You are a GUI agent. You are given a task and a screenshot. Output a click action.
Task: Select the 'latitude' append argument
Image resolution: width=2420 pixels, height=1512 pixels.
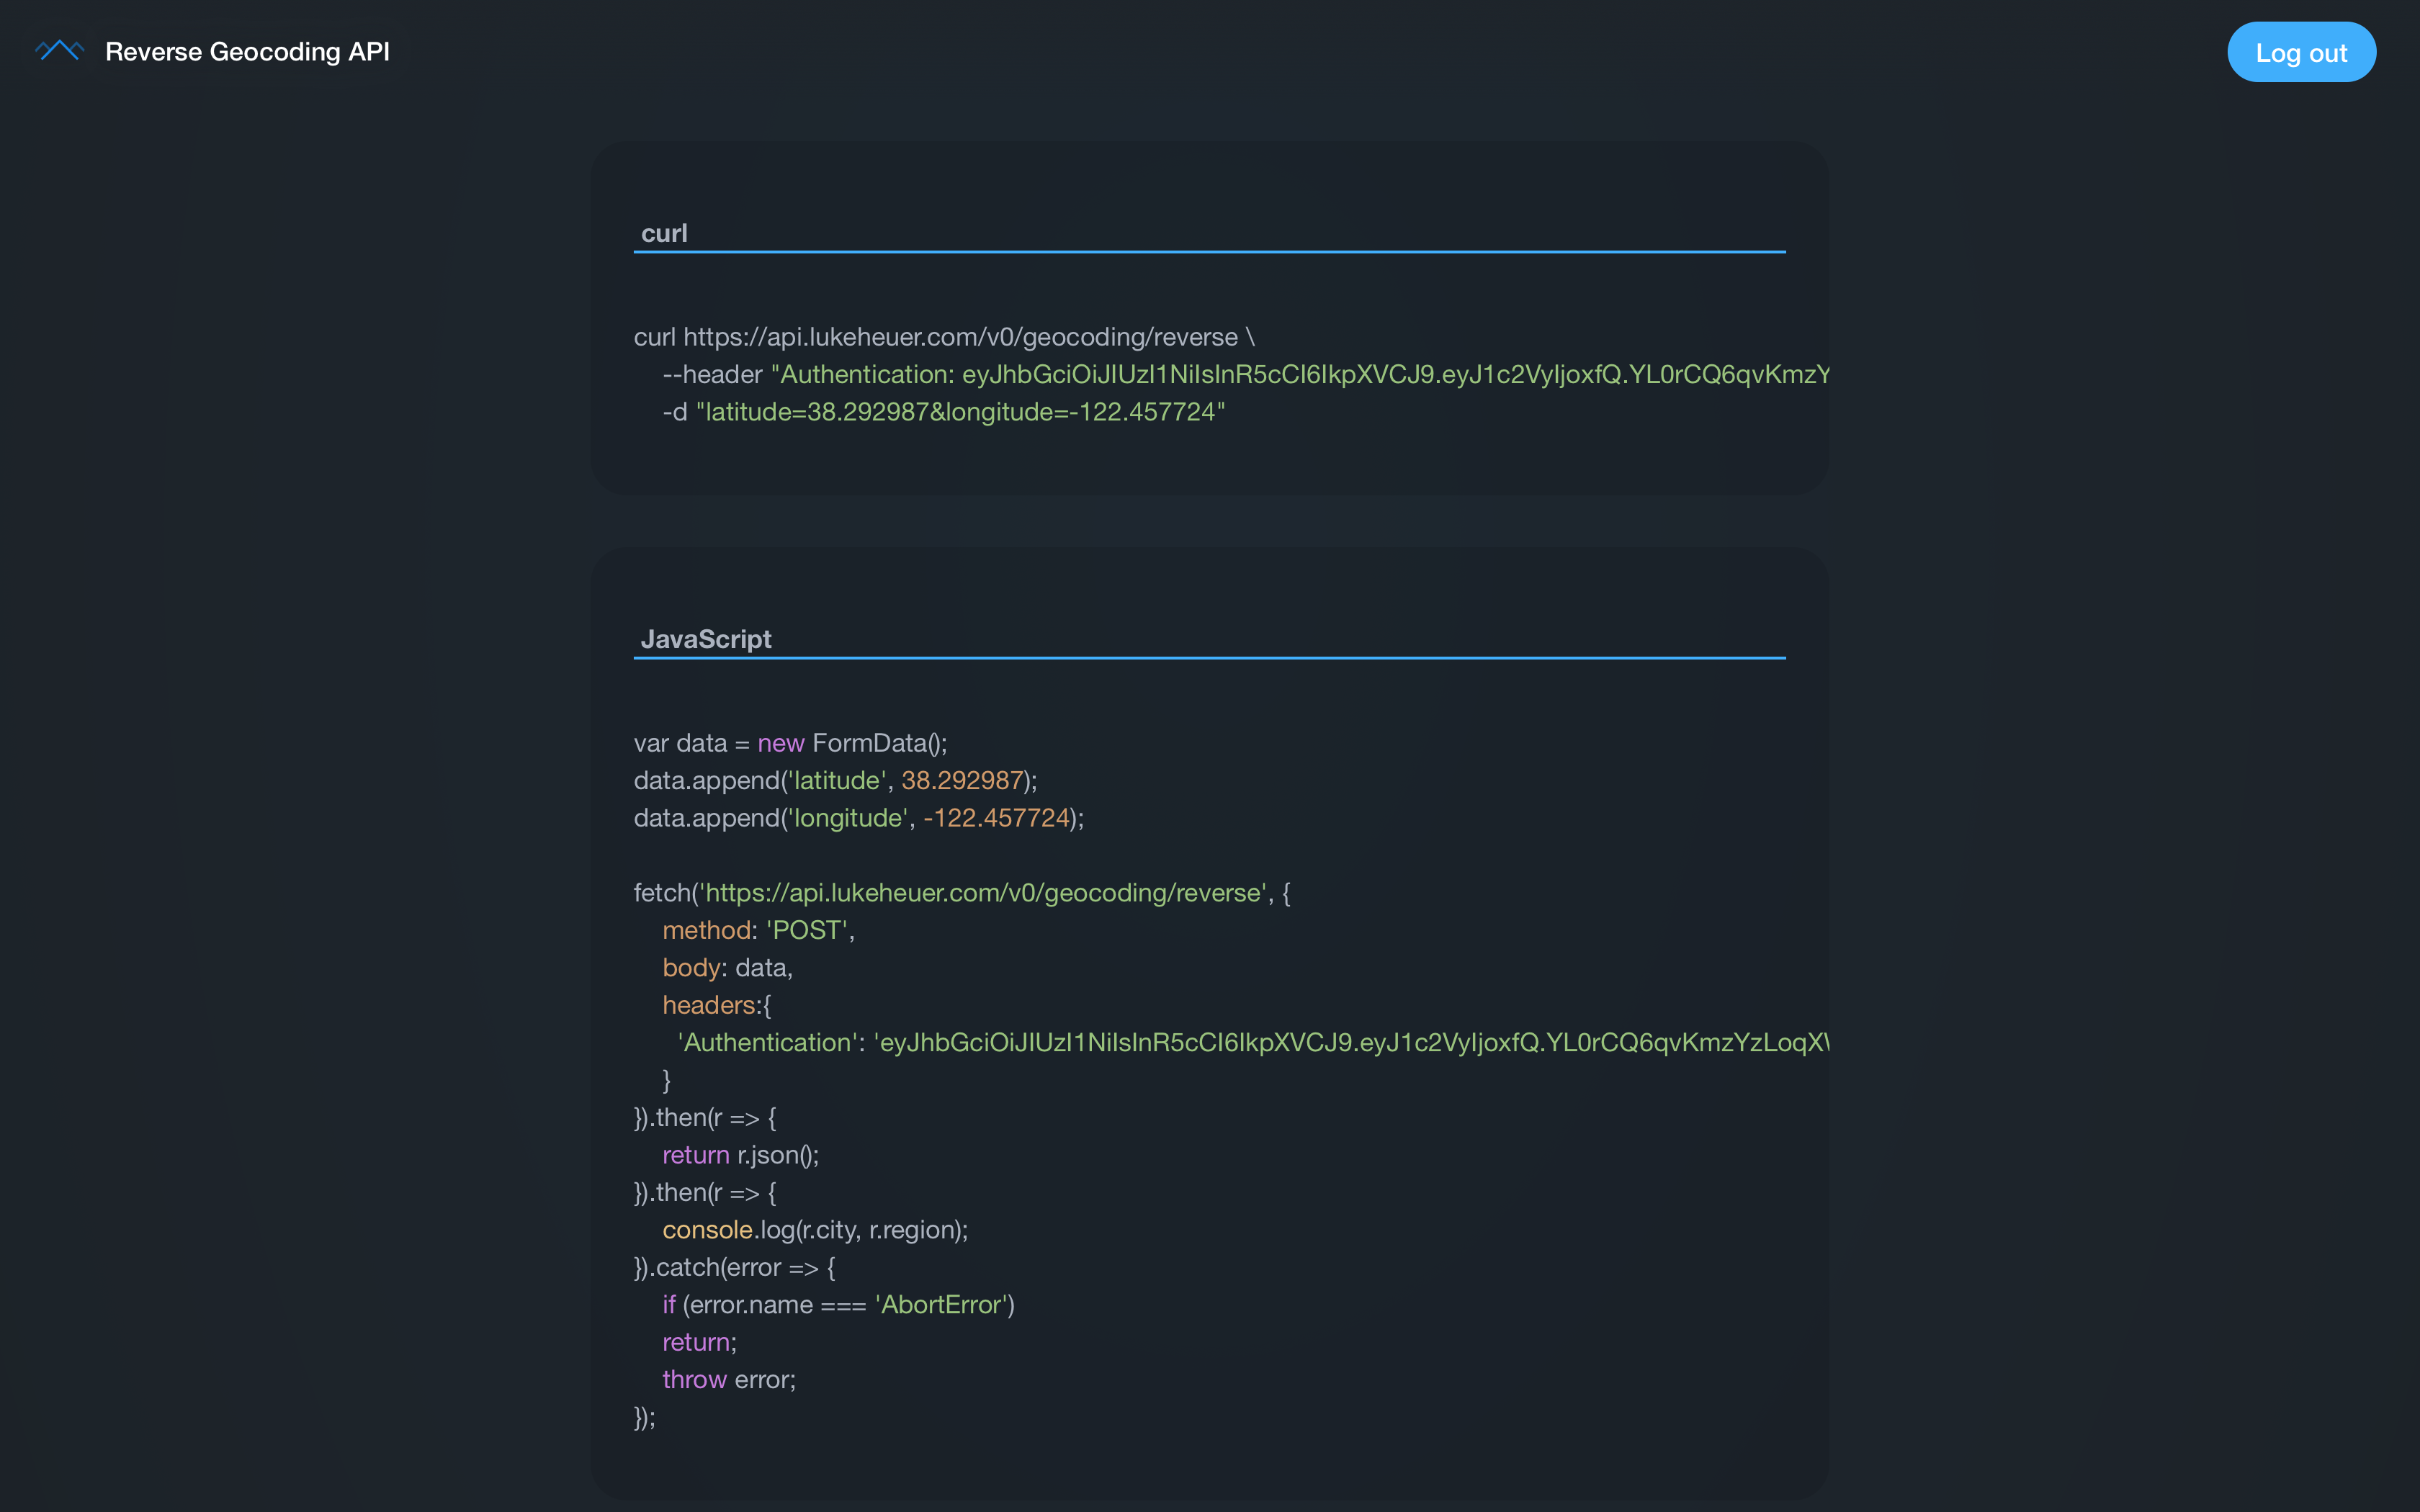click(838, 780)
